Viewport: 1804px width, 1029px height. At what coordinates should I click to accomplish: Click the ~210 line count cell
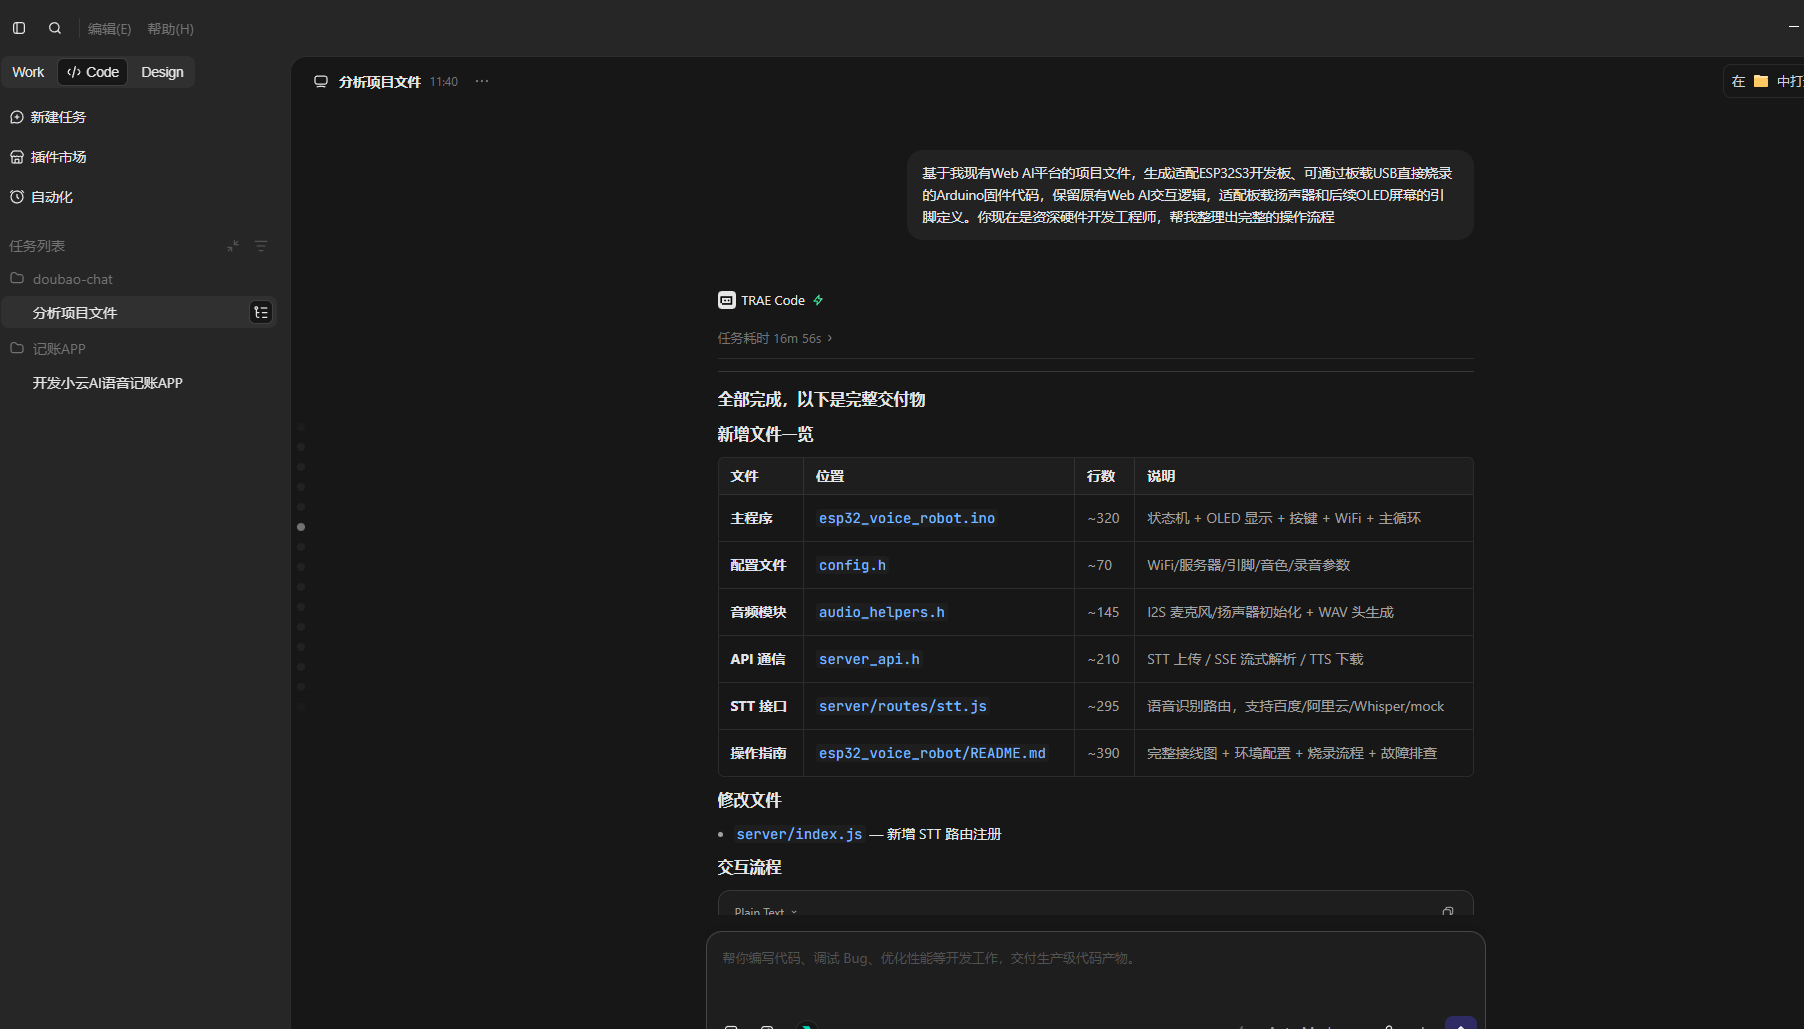(1103, 659)
